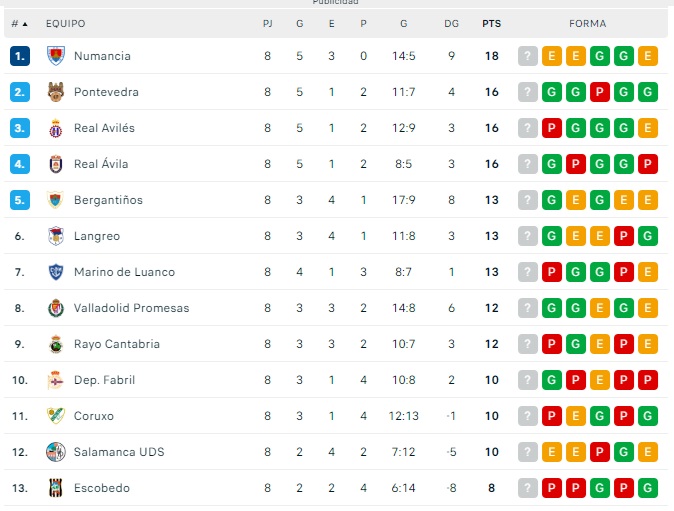Click the Pontevedra team crest icon
Viewport: 674px width, 511px height.
55,92
